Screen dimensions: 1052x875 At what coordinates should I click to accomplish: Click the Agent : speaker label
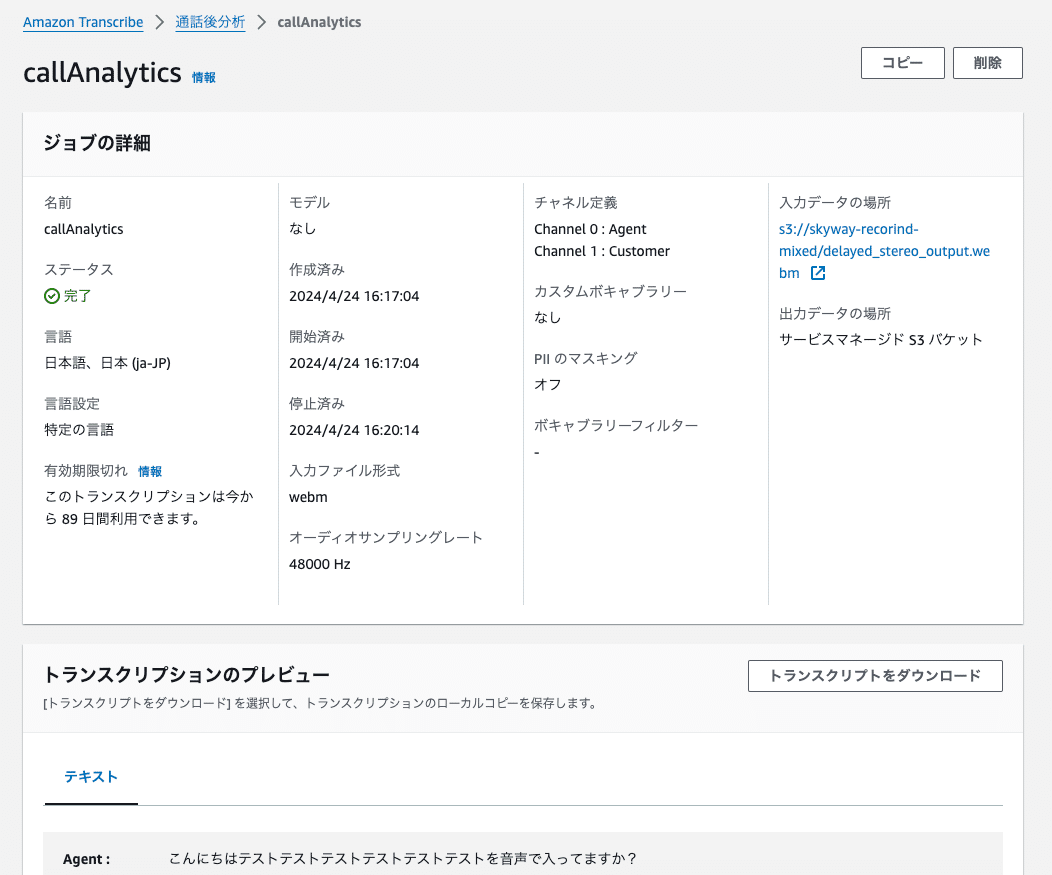(x=87, y=859)
